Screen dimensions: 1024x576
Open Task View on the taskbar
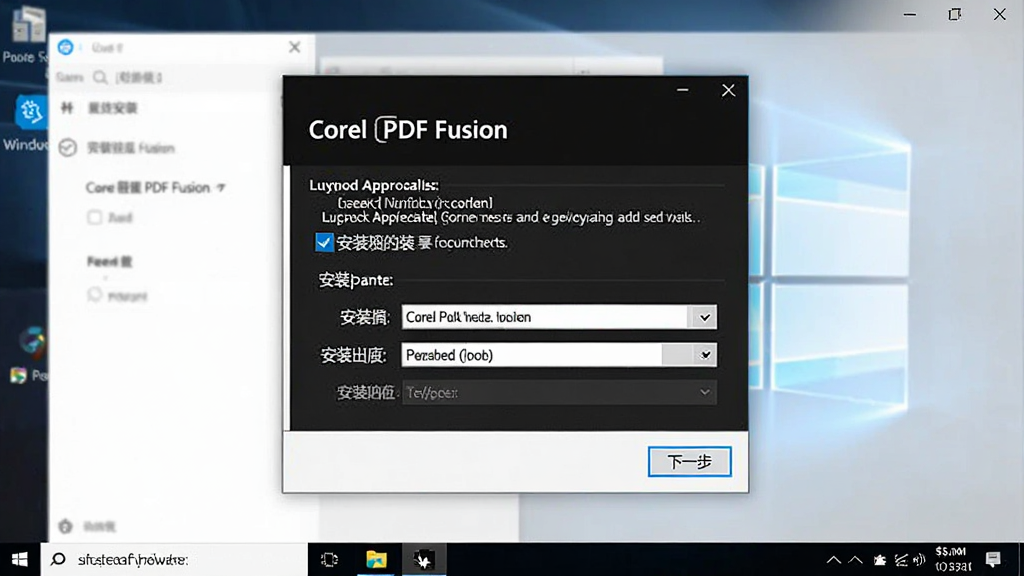[330, 560]
